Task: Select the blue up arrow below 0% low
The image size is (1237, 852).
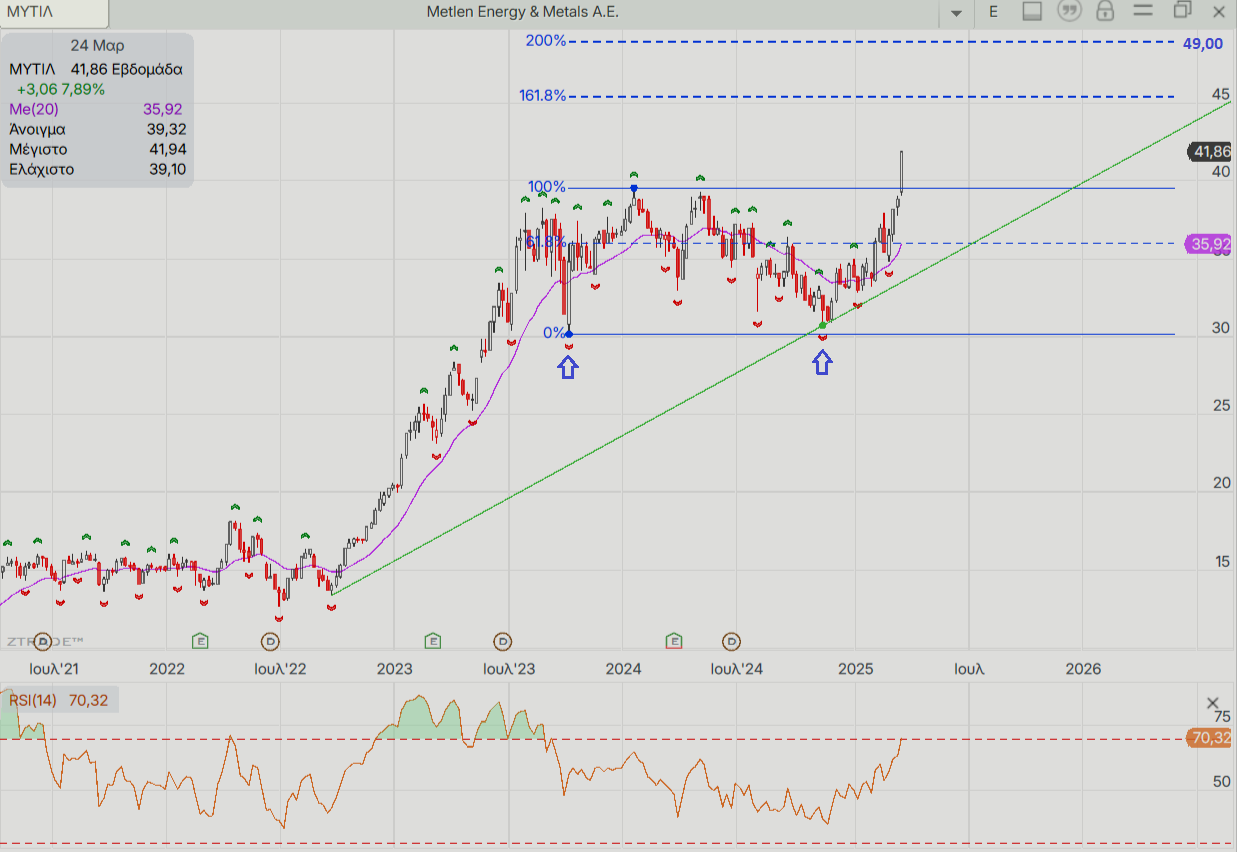Action: pyautogui.click(x=568, y=367)
